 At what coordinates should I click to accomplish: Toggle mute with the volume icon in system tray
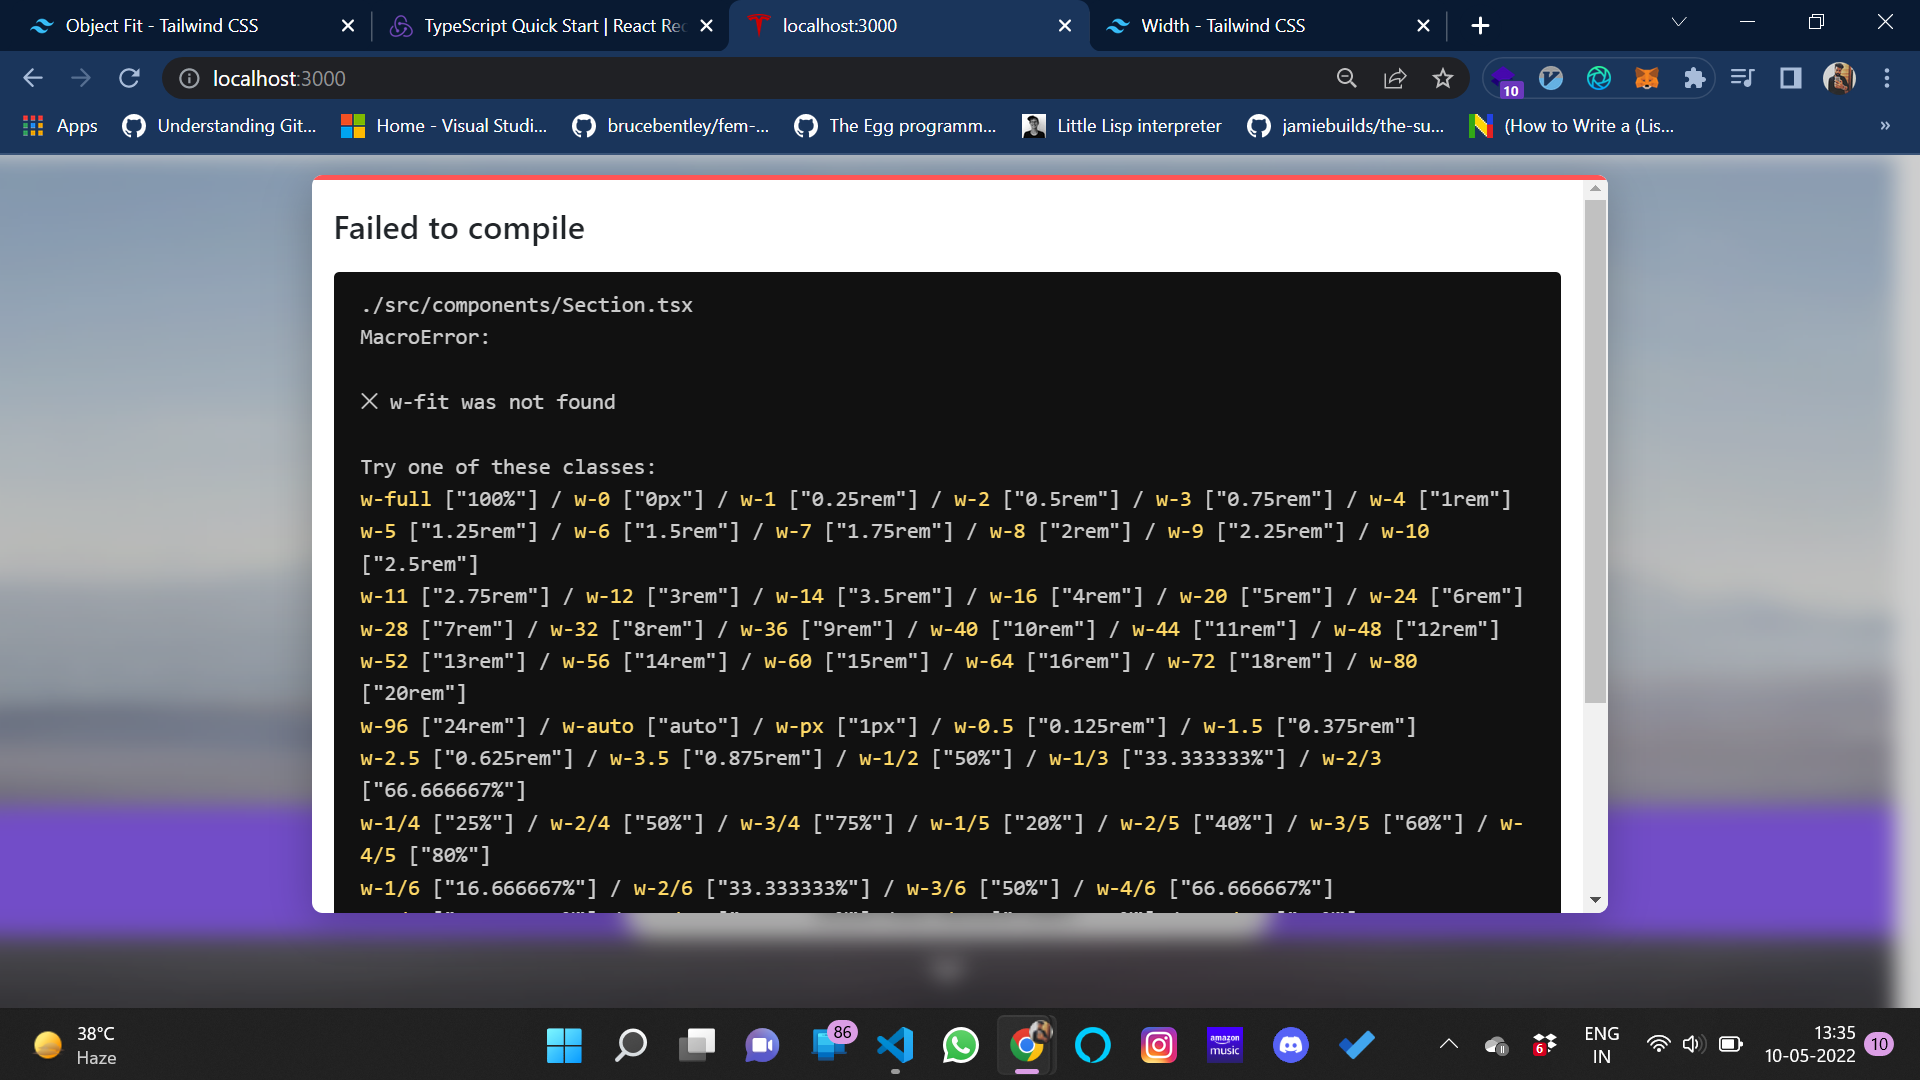pos(1693,1044)
